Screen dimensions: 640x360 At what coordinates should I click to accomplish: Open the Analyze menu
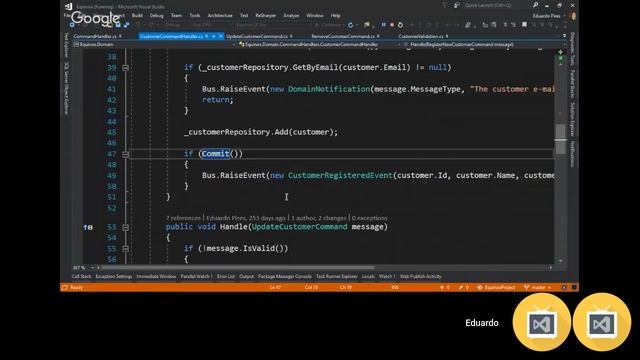291,16
